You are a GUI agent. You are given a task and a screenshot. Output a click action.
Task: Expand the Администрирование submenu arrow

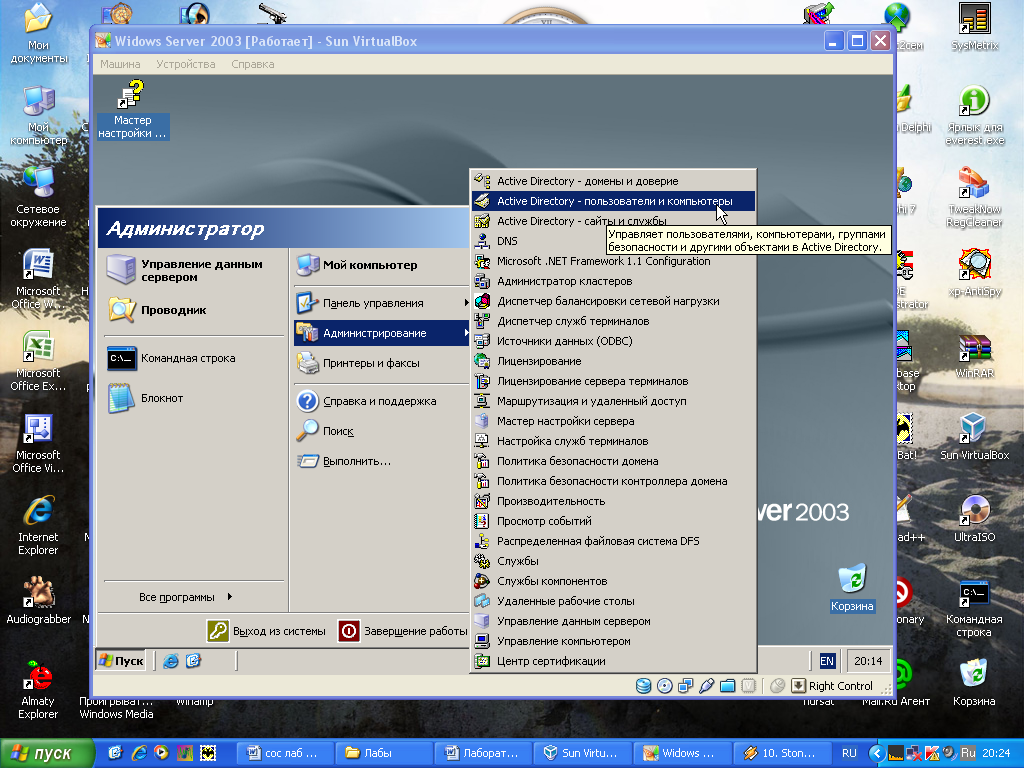point(466,333)
